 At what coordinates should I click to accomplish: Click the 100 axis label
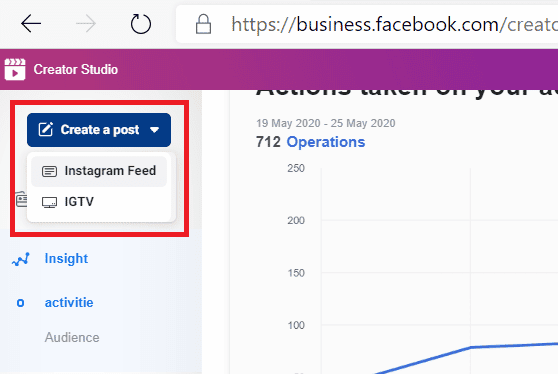coord(296,325)
